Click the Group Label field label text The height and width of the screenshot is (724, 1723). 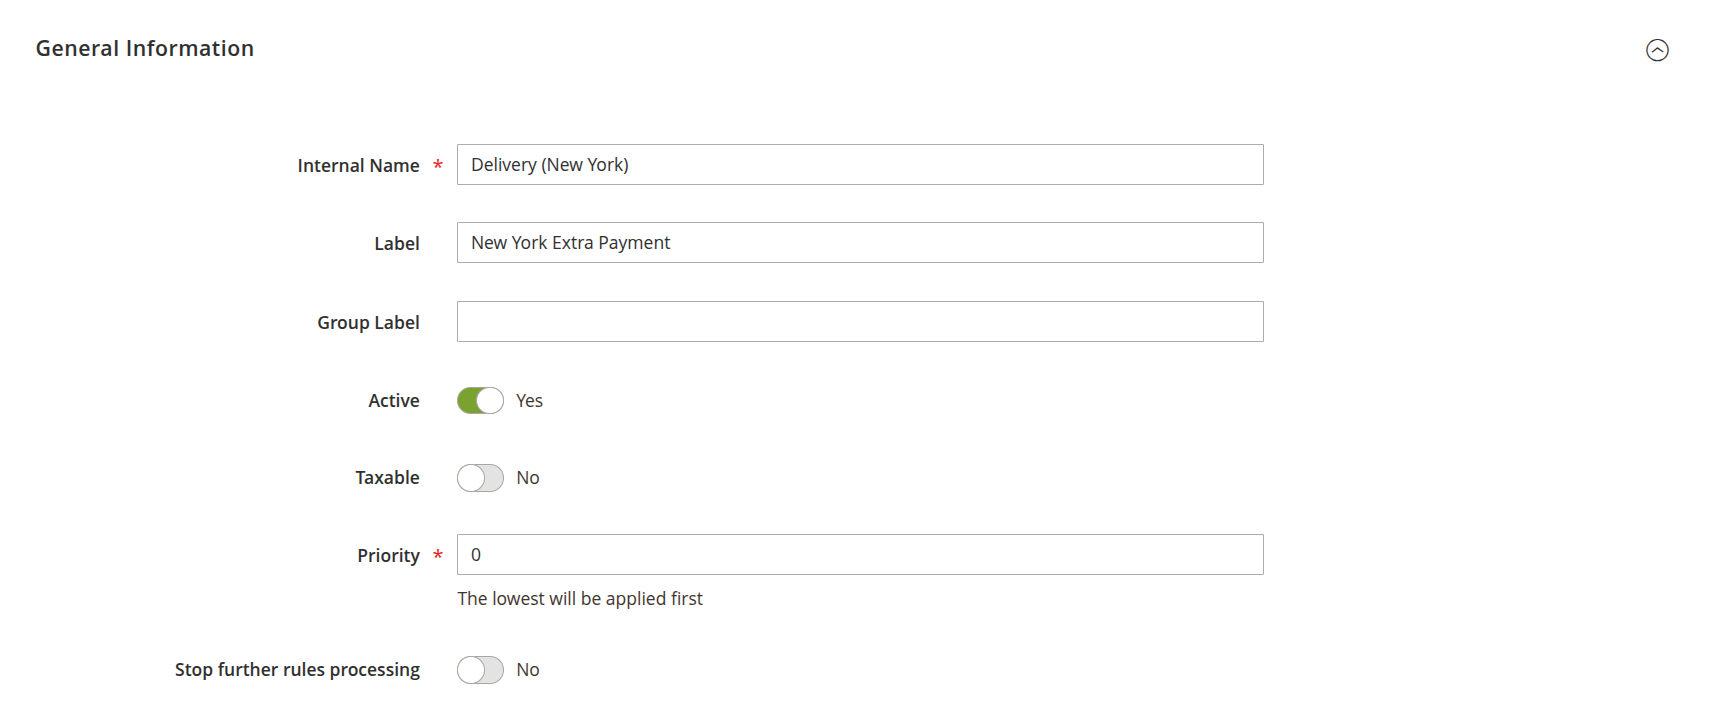click(x=368, y=323)
